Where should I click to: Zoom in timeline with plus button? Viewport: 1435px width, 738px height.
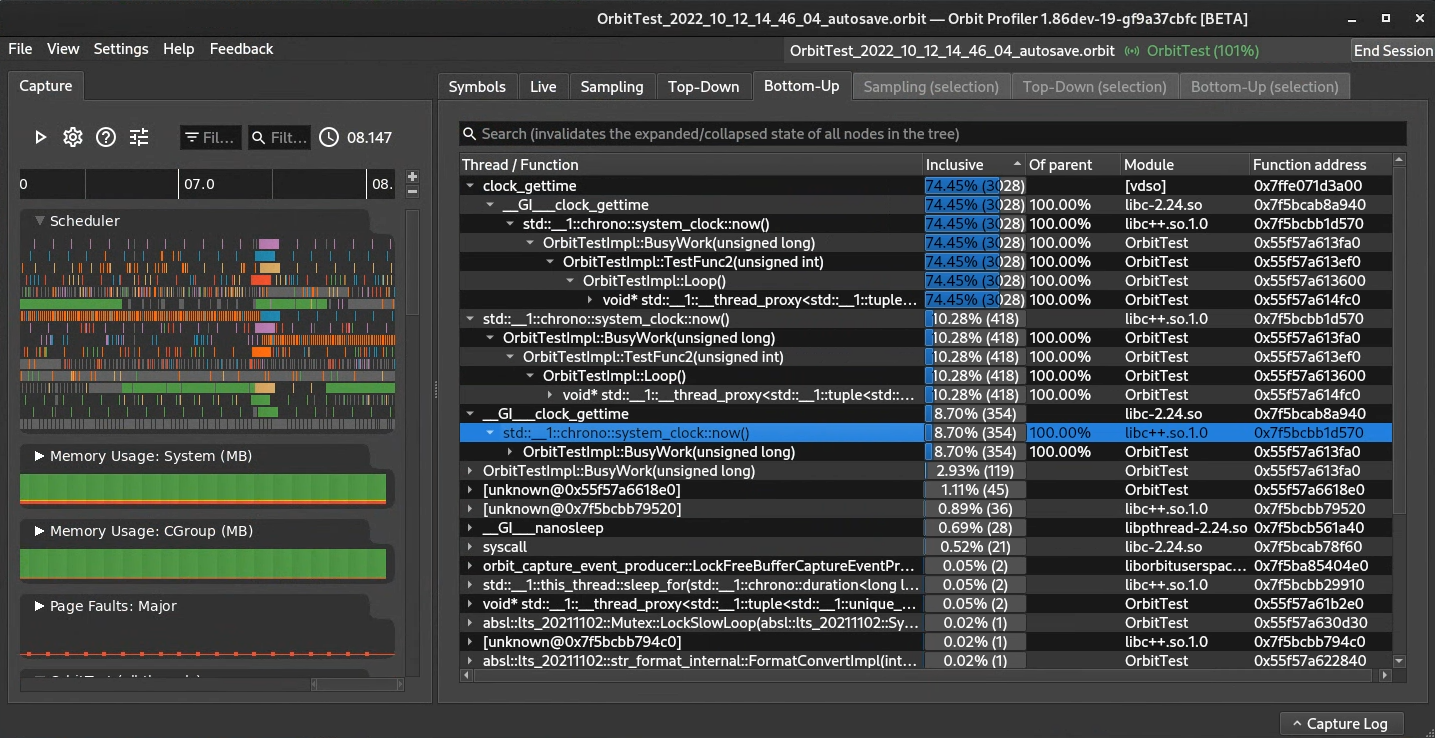coord(412,176)
